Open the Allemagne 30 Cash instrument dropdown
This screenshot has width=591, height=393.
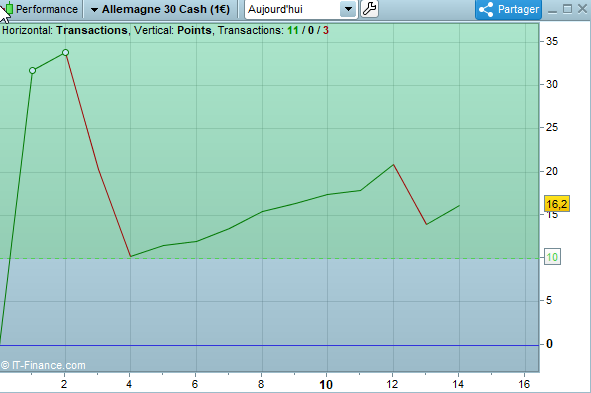(161, 9)
